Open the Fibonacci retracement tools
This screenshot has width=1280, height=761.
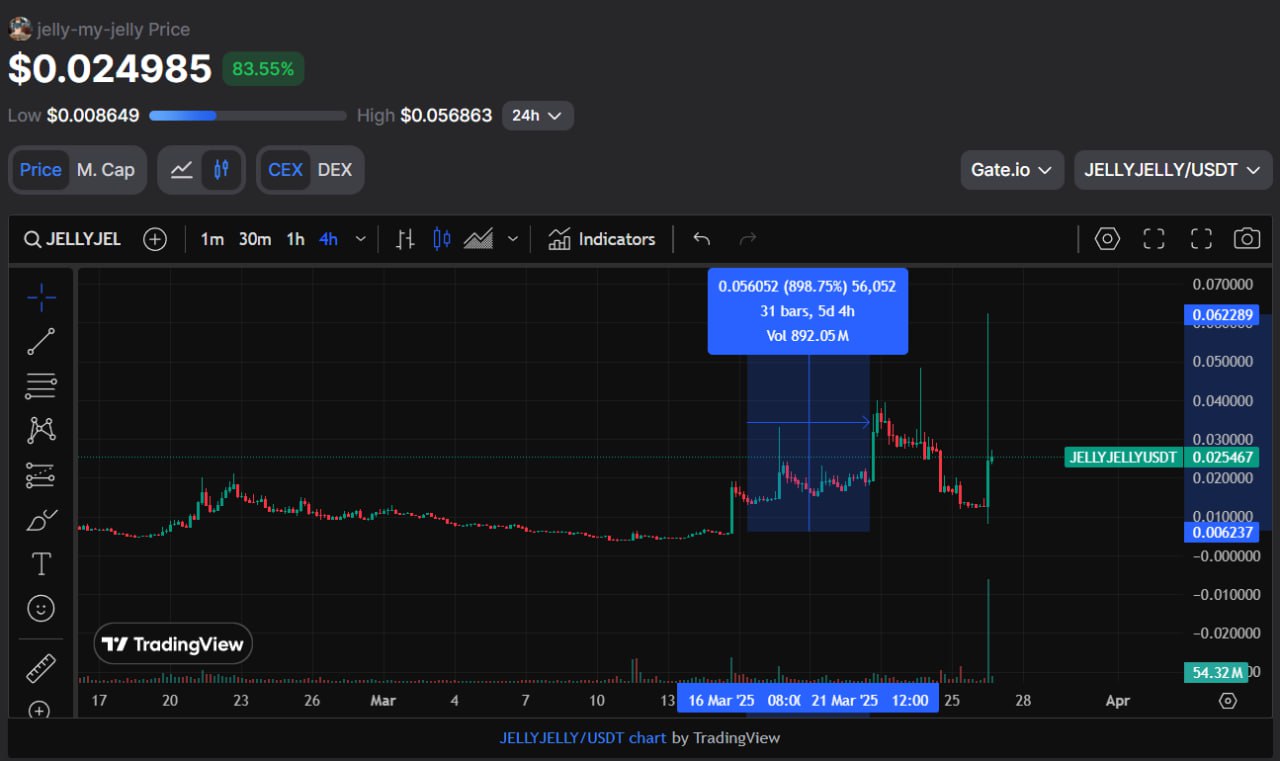[x=41, y=385]
